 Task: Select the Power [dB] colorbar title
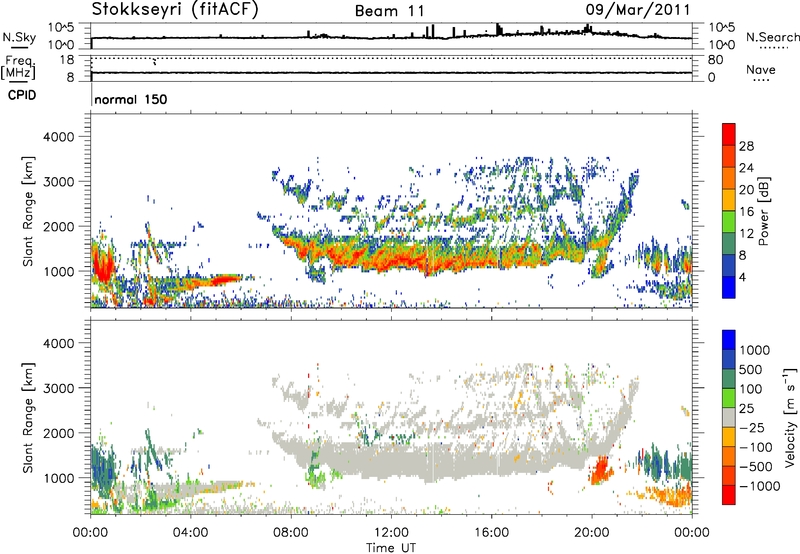[764, 211]
